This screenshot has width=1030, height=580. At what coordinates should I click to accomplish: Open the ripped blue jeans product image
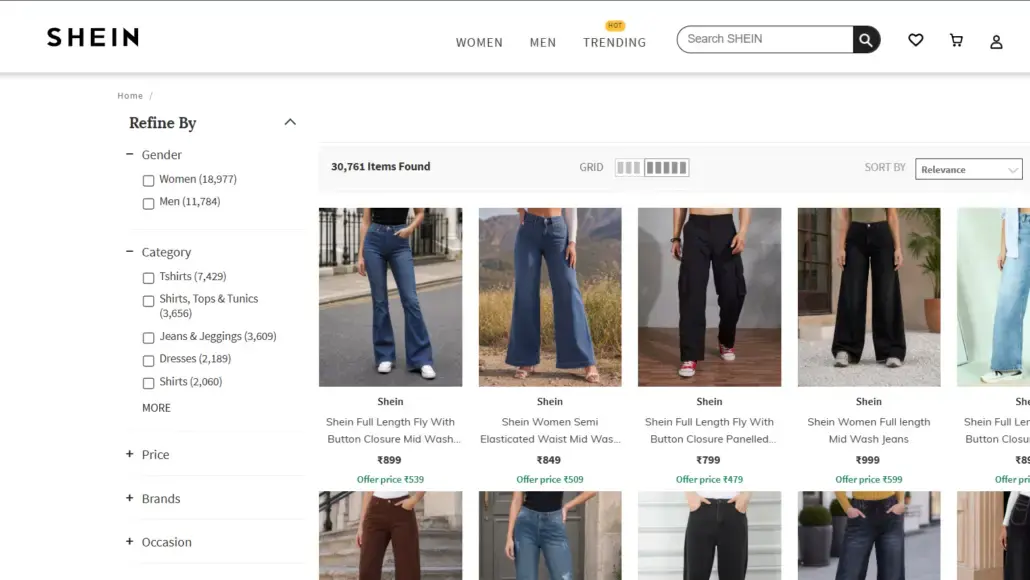click(550, 535)
